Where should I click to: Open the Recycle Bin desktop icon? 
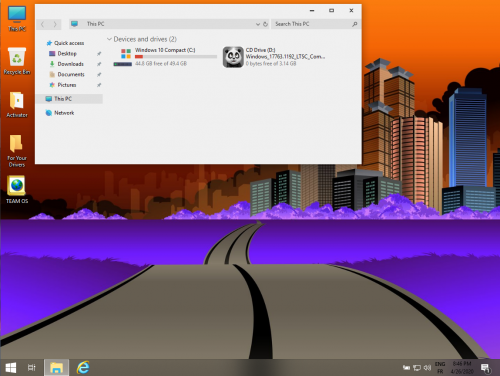click(x=17, y=61)
